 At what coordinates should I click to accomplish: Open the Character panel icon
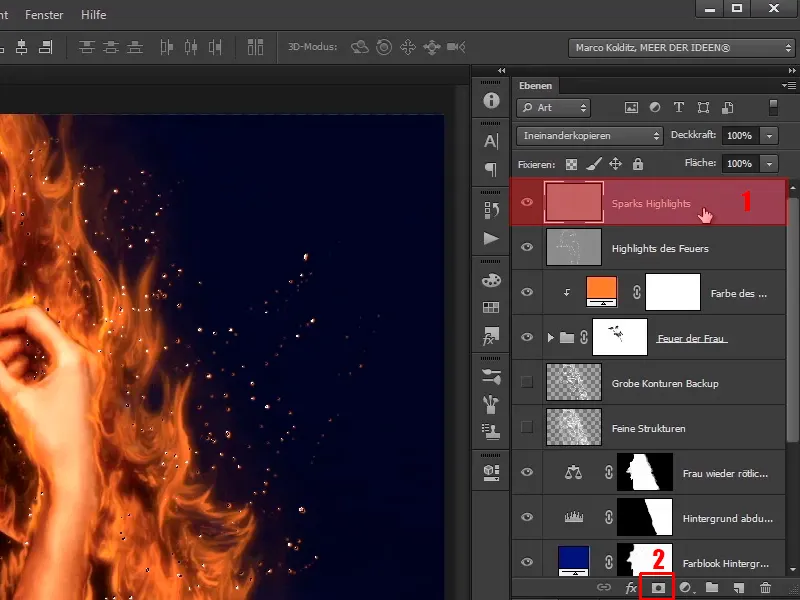(491, 141)
